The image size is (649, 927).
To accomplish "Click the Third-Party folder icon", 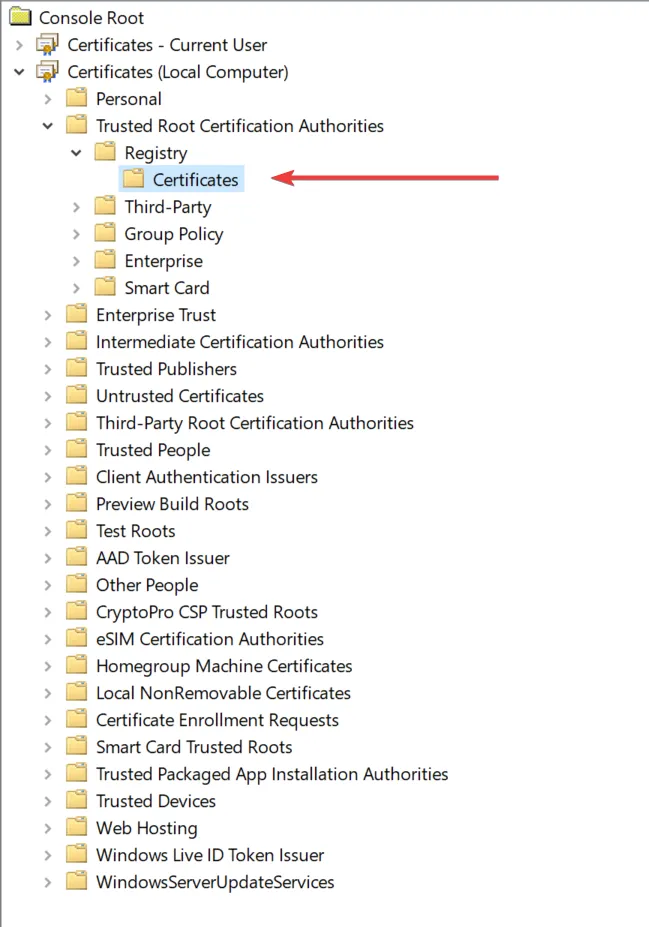I will pos(105,206).
